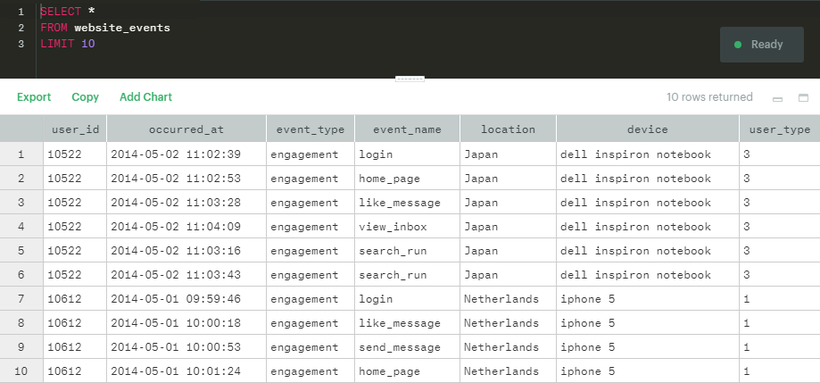Click the device column header
The image size is (820, 383).
(x=647, y=129)
